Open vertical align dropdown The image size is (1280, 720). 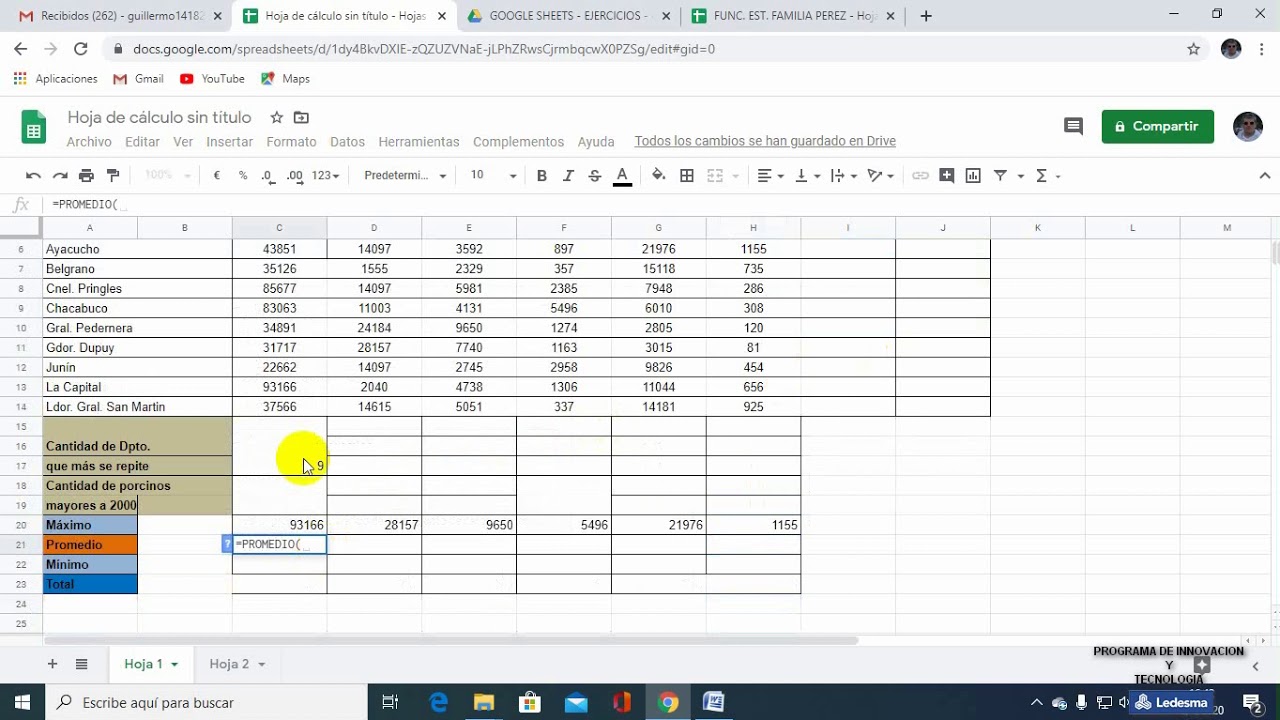[x=806, y=176]
